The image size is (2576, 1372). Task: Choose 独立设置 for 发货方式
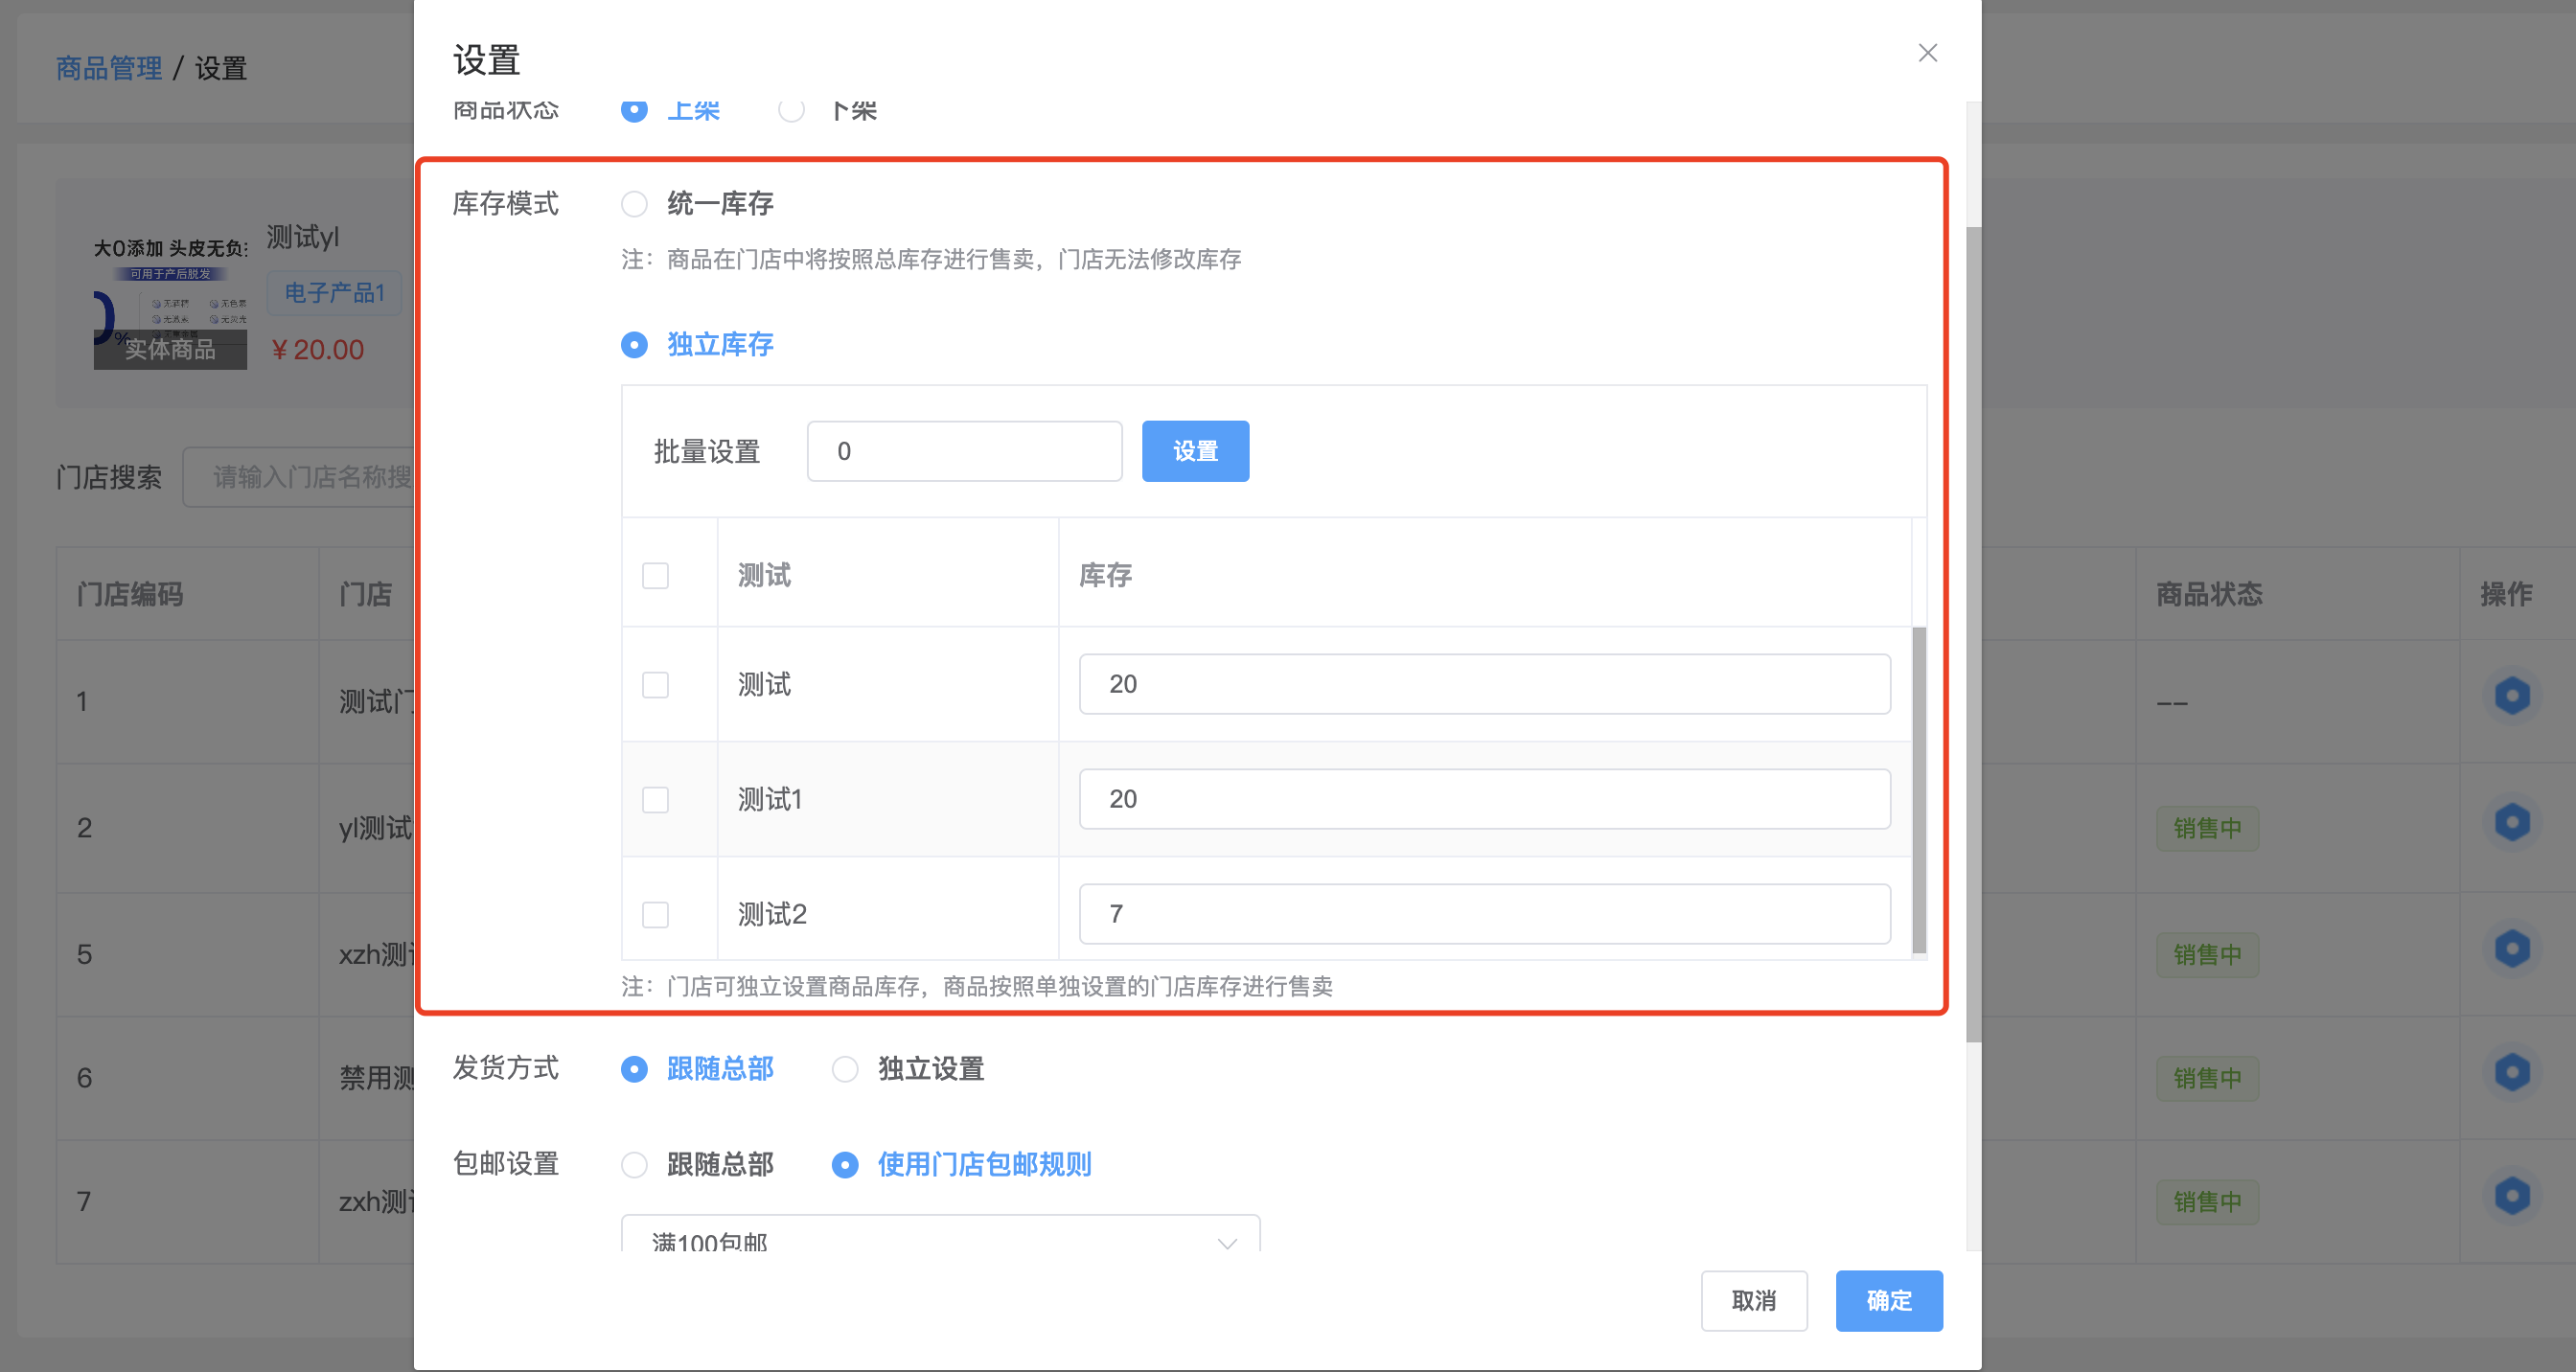coord(845,1069)
